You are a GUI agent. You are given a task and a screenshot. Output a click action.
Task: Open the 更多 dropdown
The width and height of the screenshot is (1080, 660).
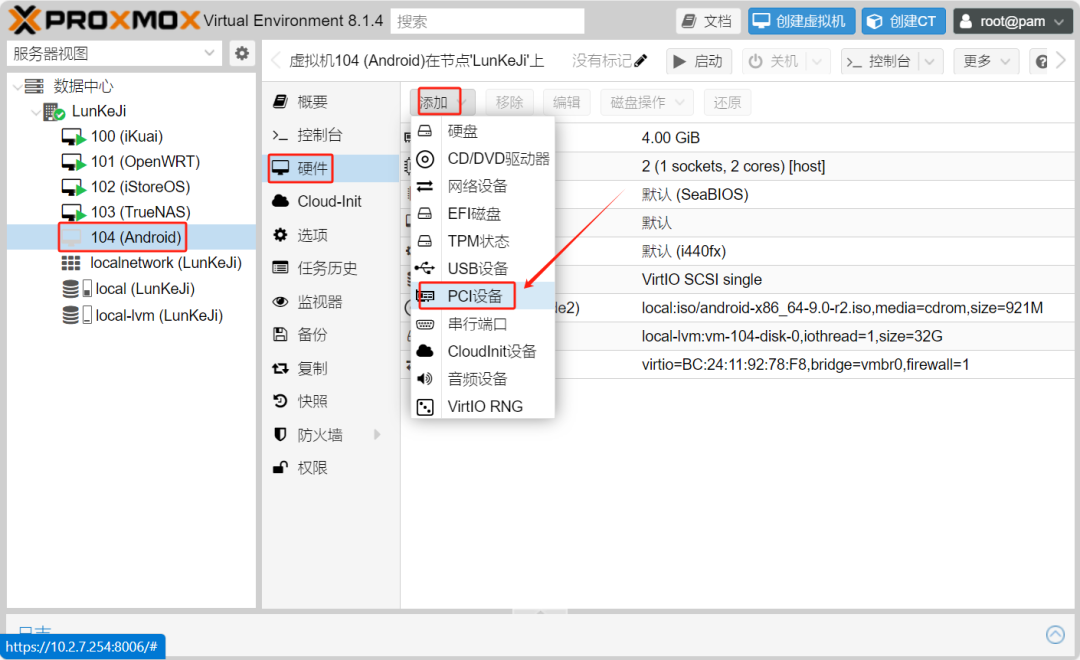pos(986,61)
